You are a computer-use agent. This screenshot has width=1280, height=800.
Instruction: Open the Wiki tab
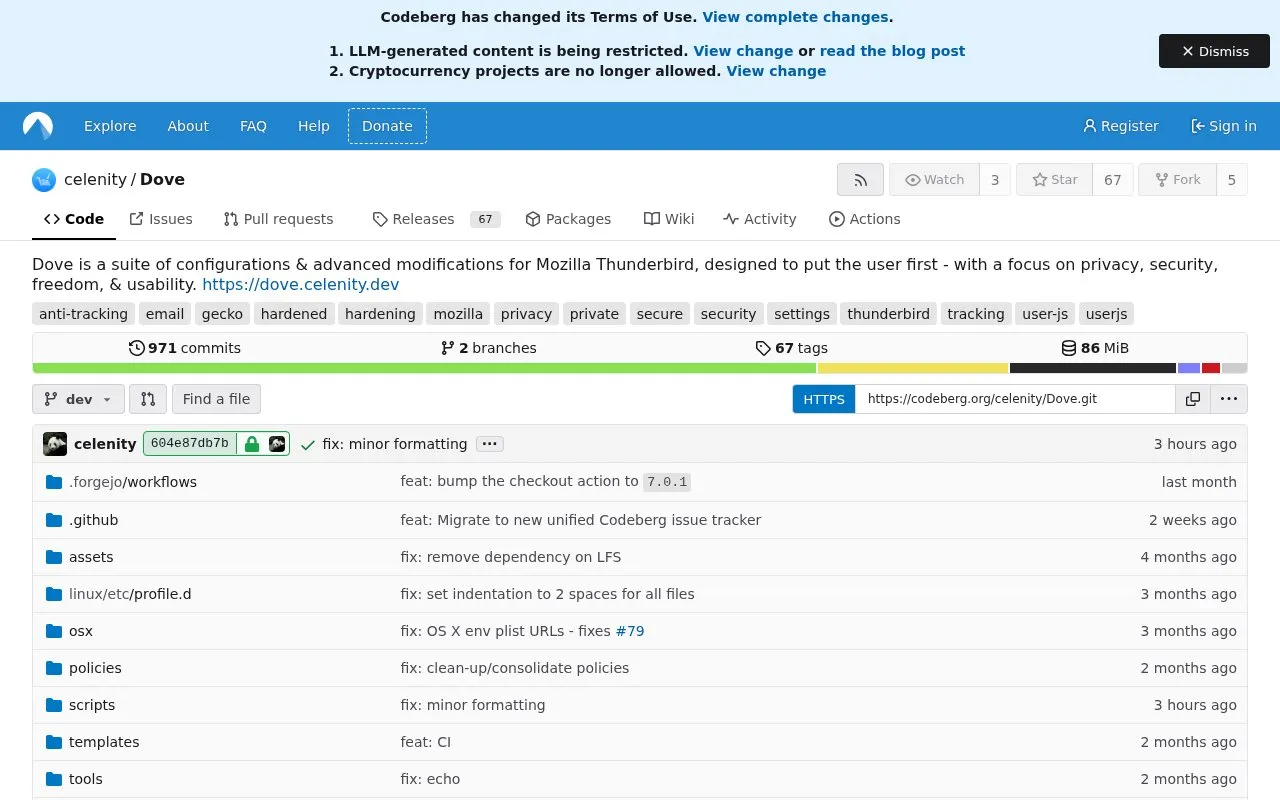[669, 219]
